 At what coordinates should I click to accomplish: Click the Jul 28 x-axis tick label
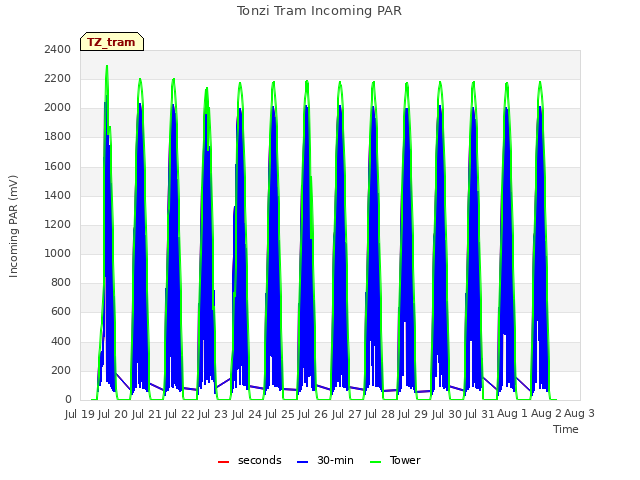pos(380,414)
